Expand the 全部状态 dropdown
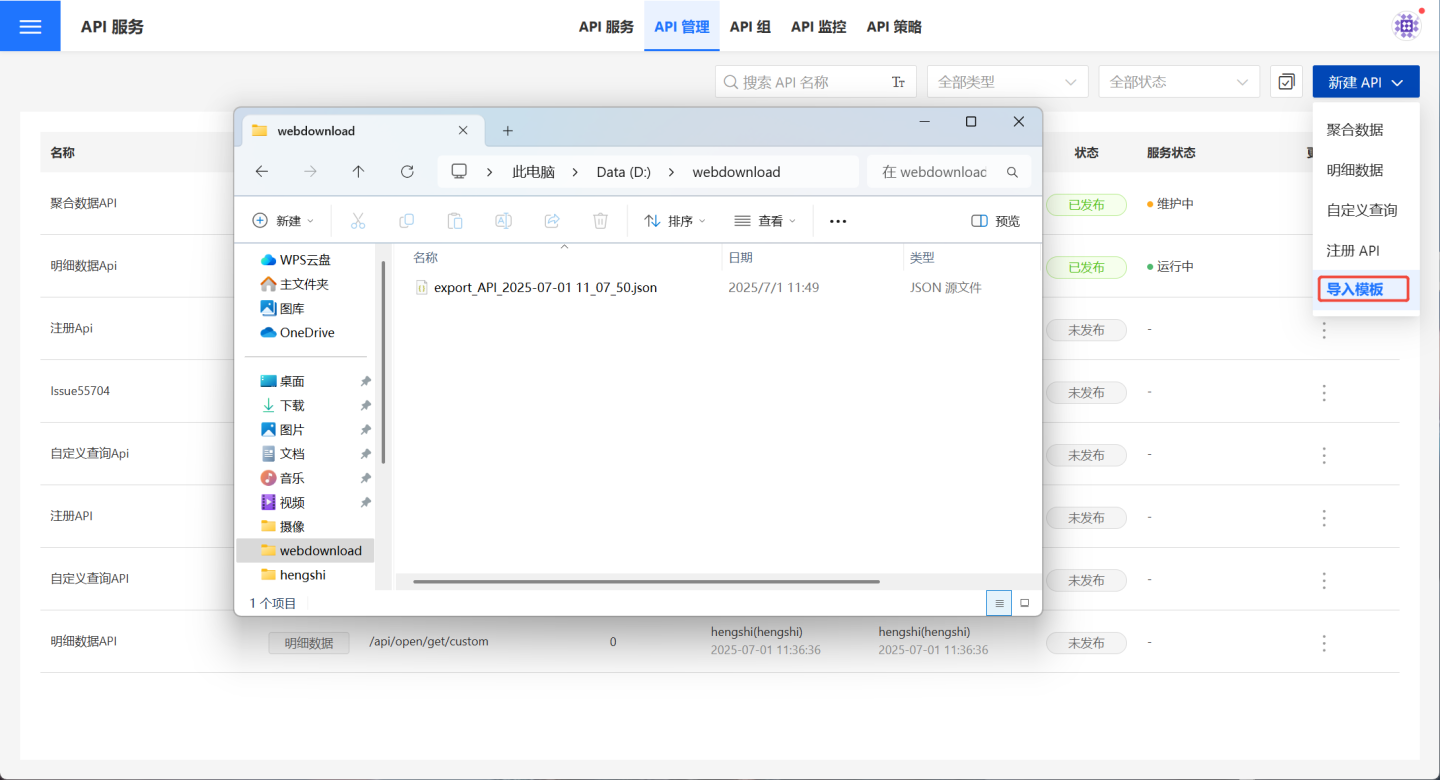 coord(1178,82)
